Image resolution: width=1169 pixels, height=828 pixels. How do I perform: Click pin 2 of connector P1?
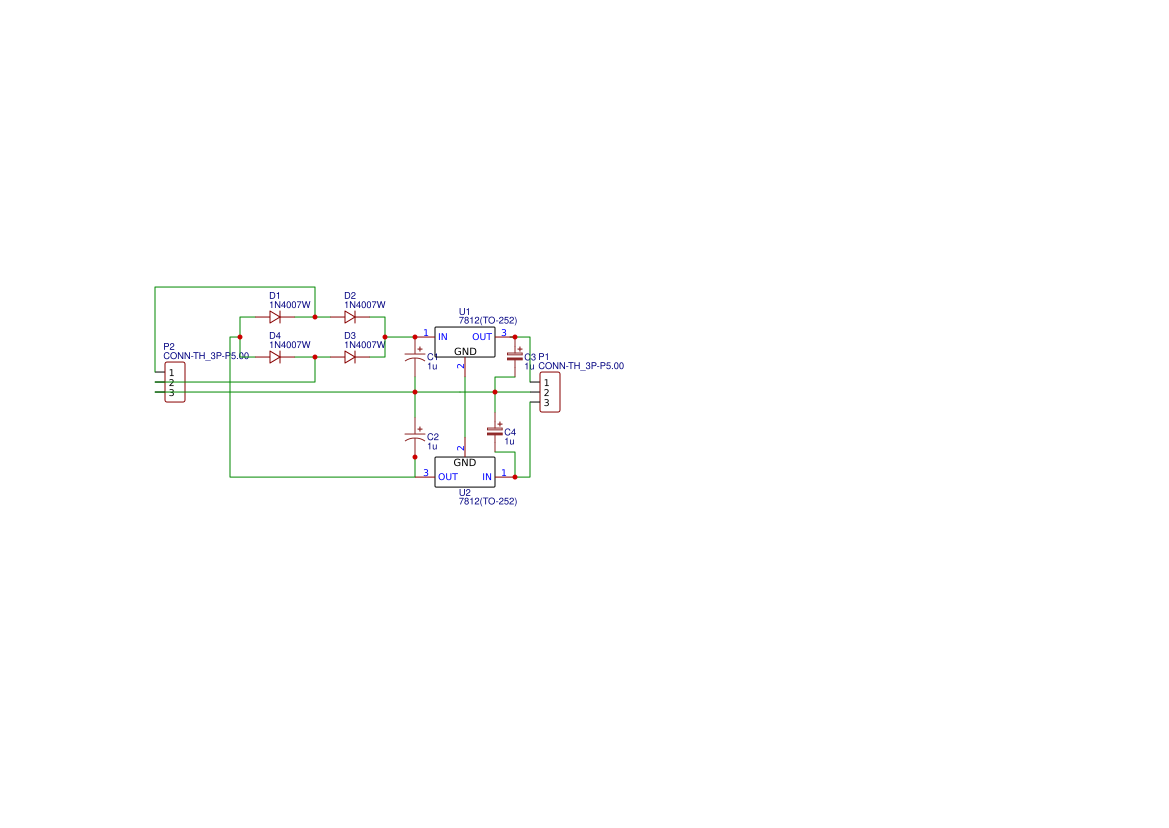click(546, 393)
